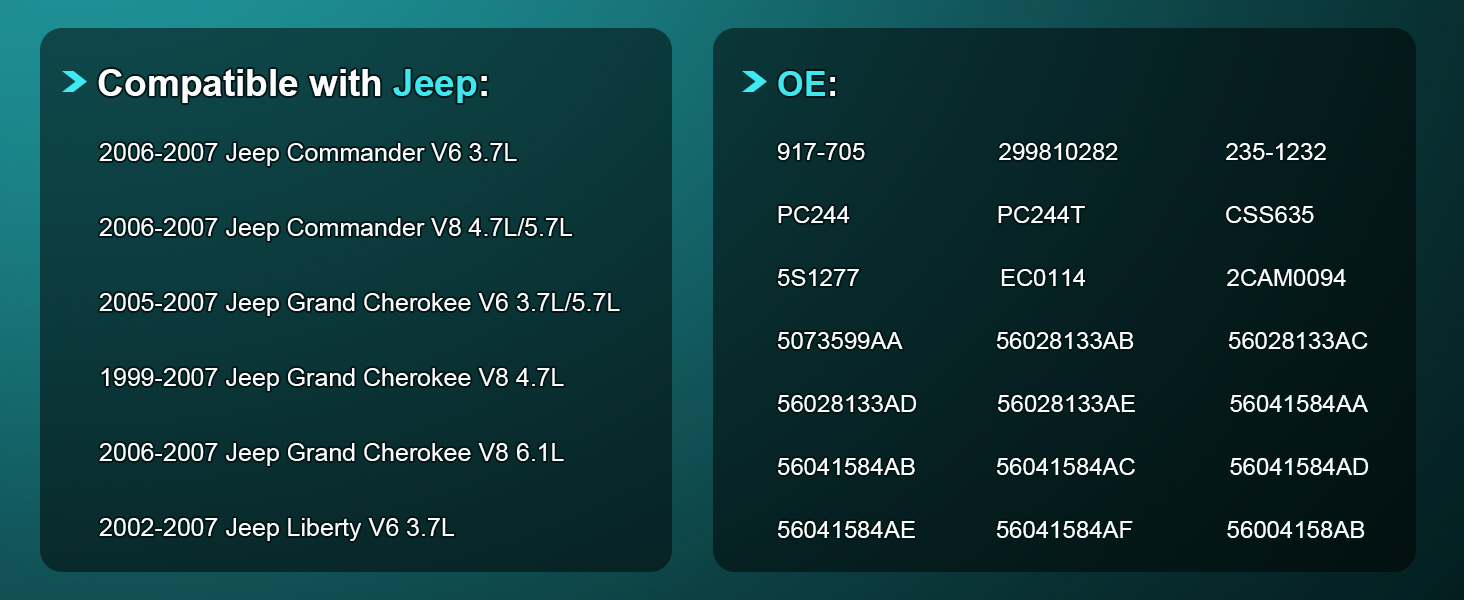Image resolution: width=1464 pixels, height=600 pixels.
Task: Click 2002-2007 Jeep Liberty V6 3.7L entry
Action: [x=277, y=528]
